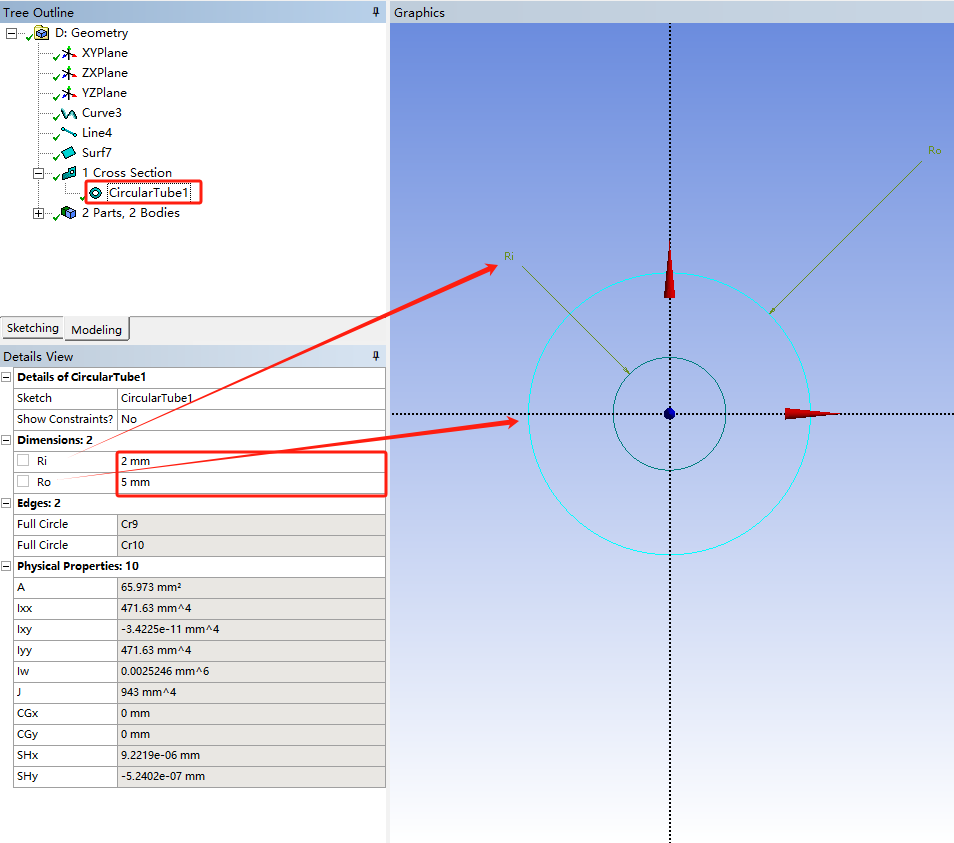The image size is (954, 843).
Task: Collapse the Edges: 2 section
Action: [6, 503]
